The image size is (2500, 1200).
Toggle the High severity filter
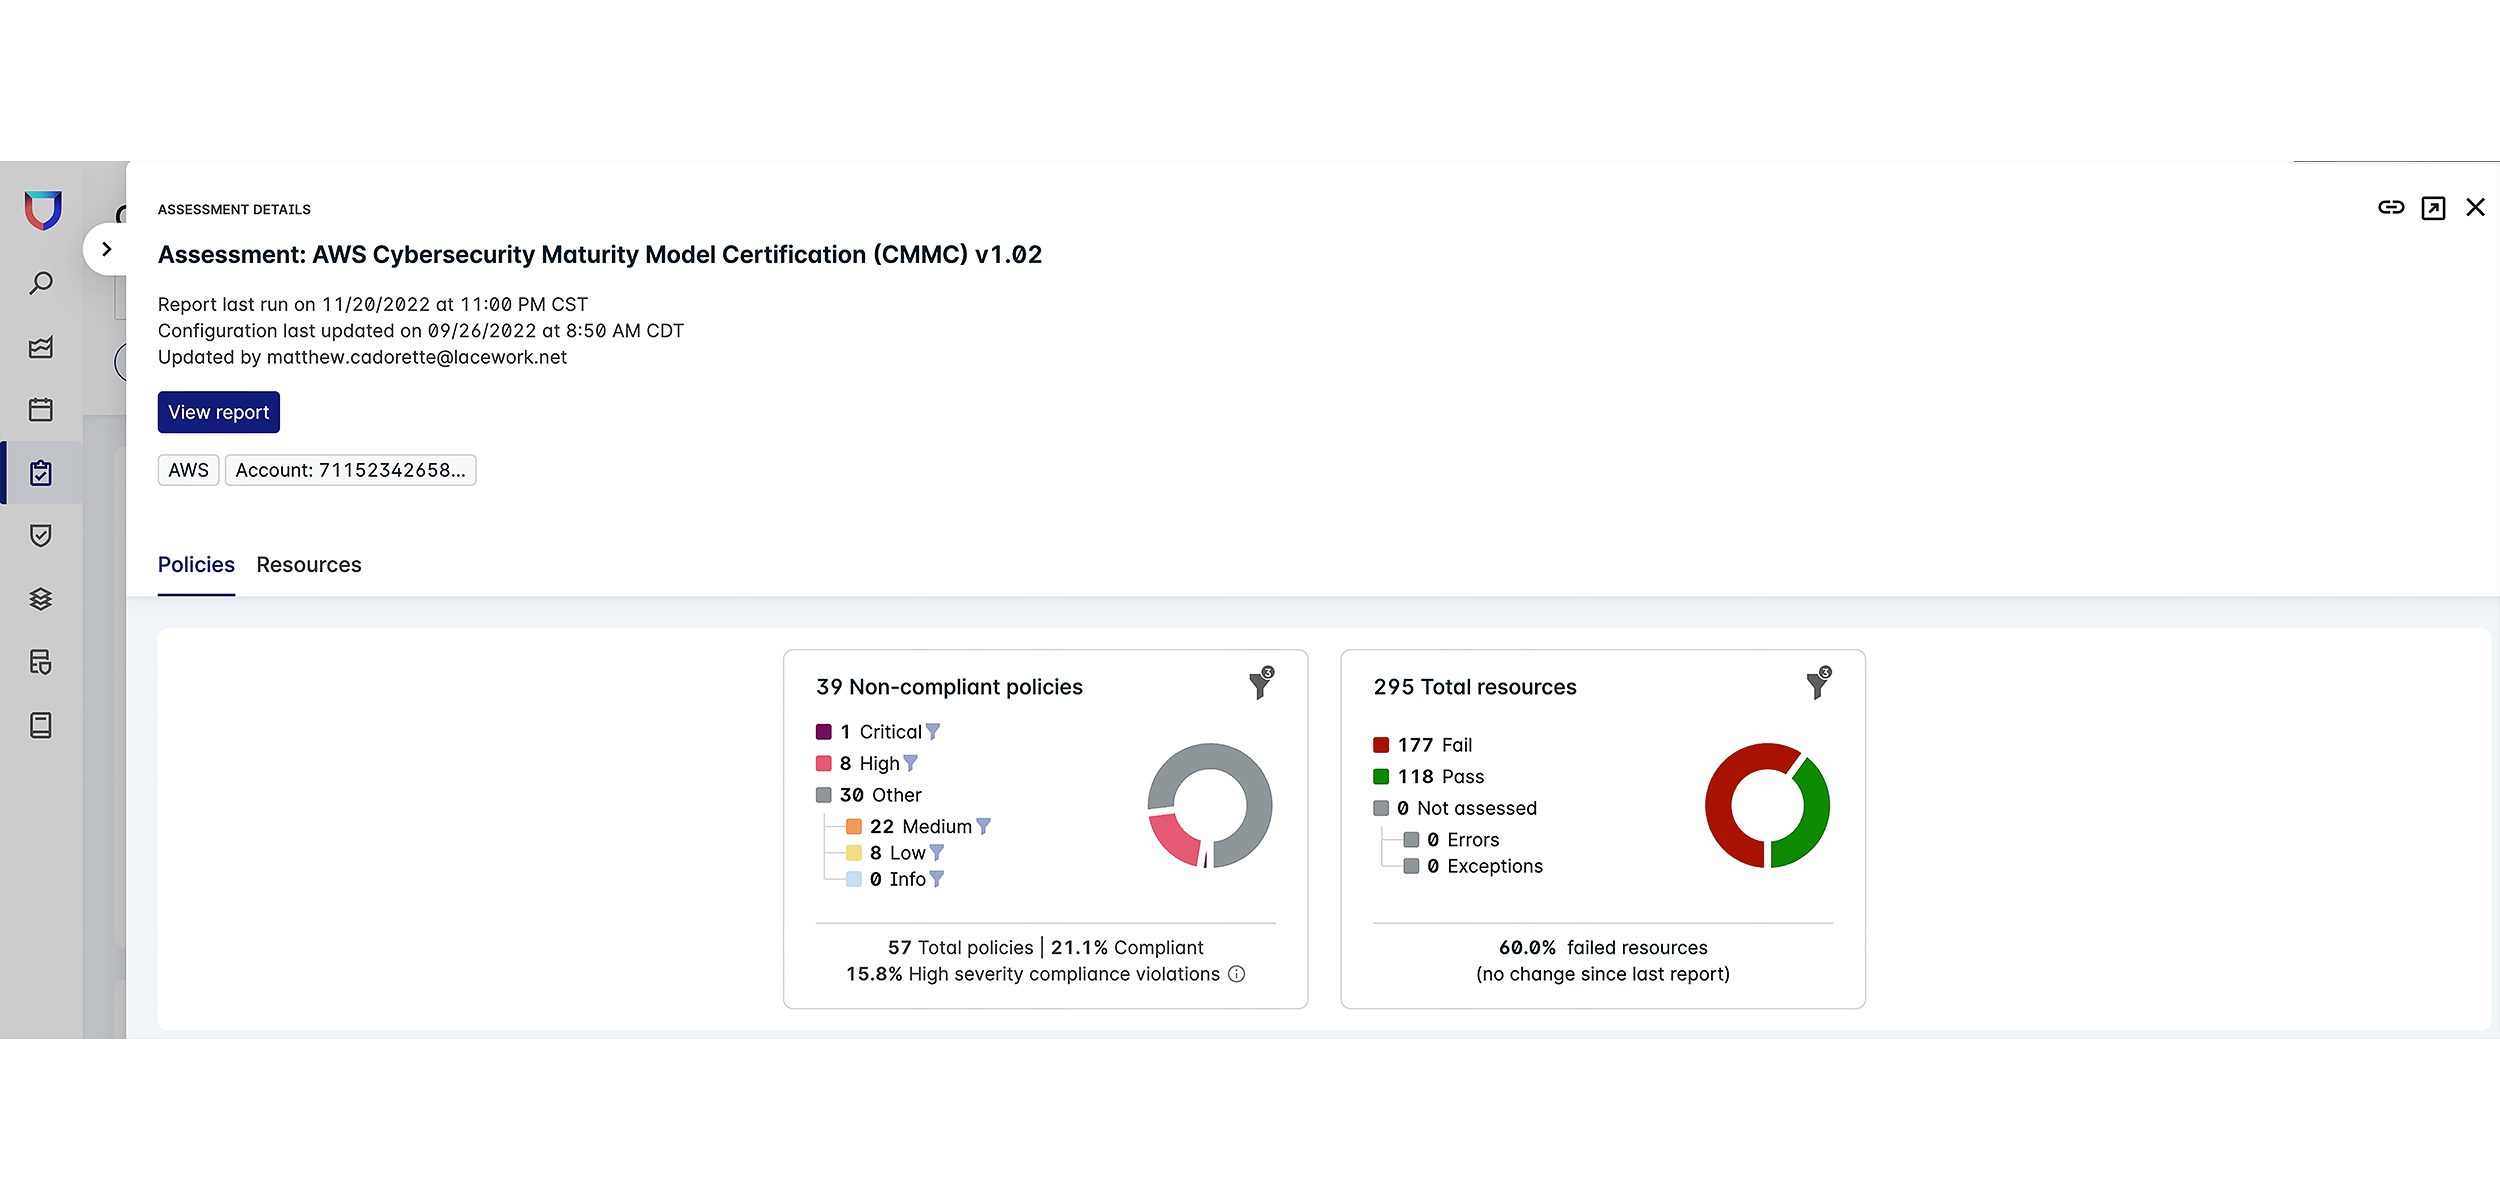(910, 763)
